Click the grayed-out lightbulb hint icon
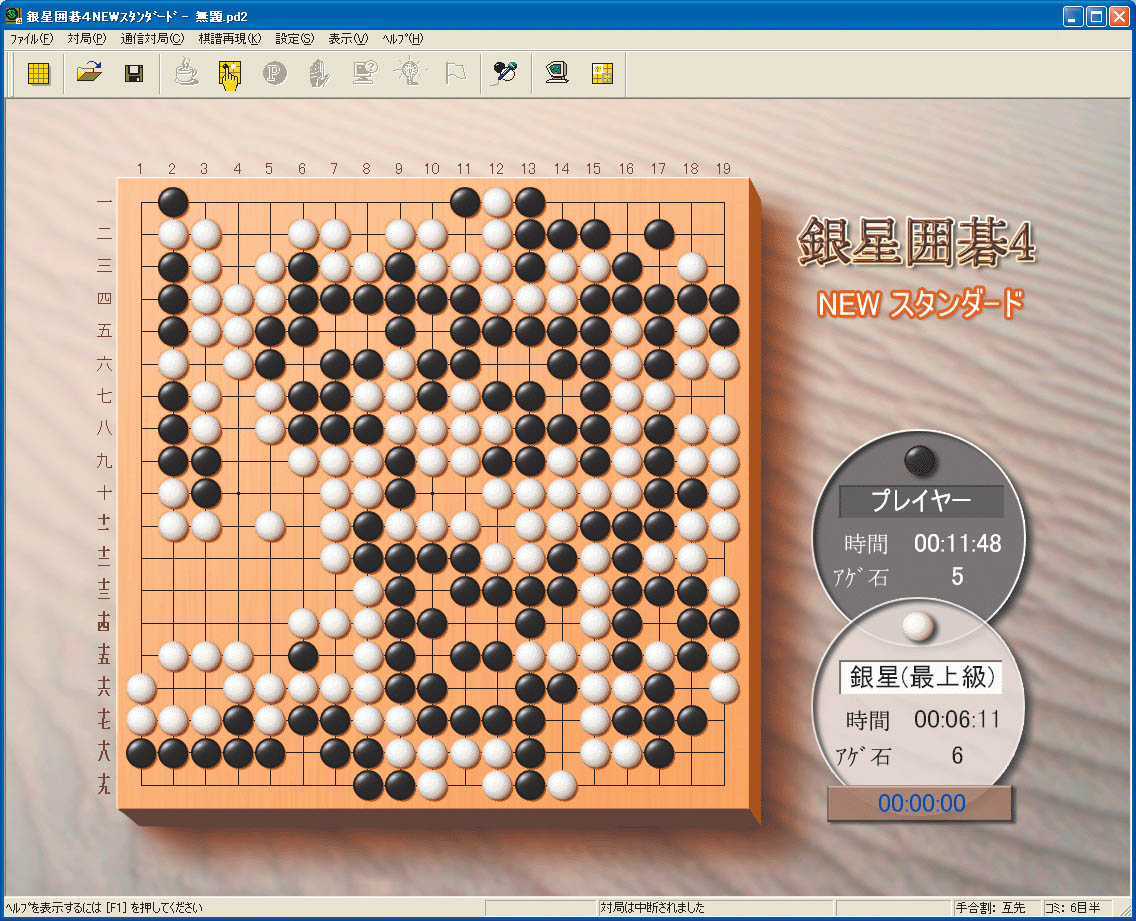1136x921 pixels. [x=410, y=73]
